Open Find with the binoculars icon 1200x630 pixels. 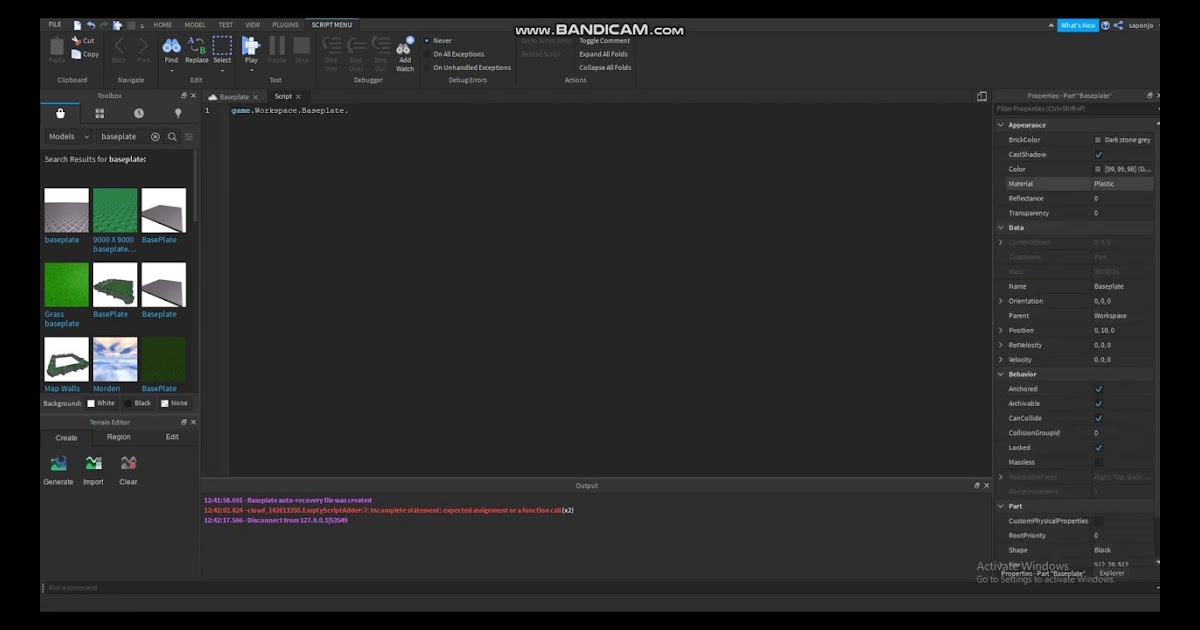point(171,45)
